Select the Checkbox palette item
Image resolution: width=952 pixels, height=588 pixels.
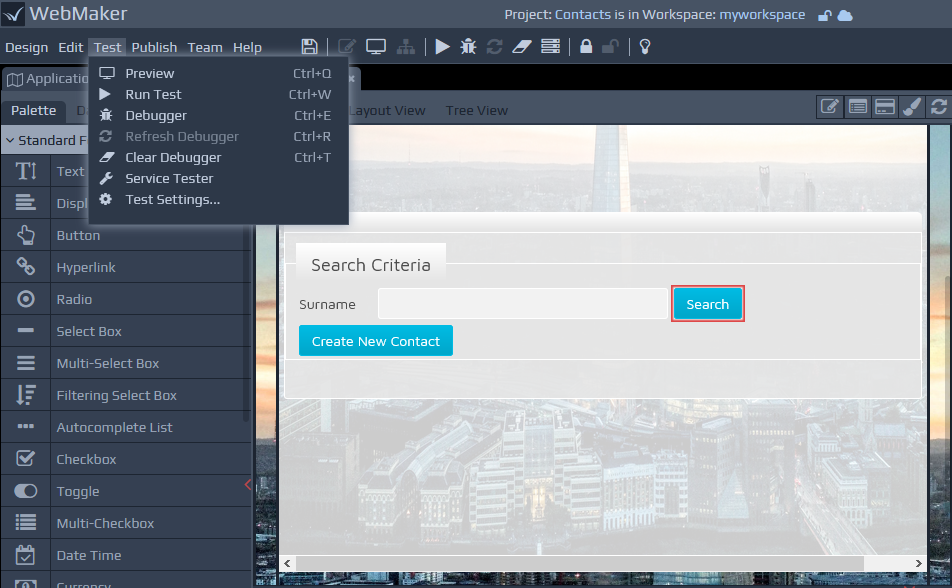click(x=126, y=459)
